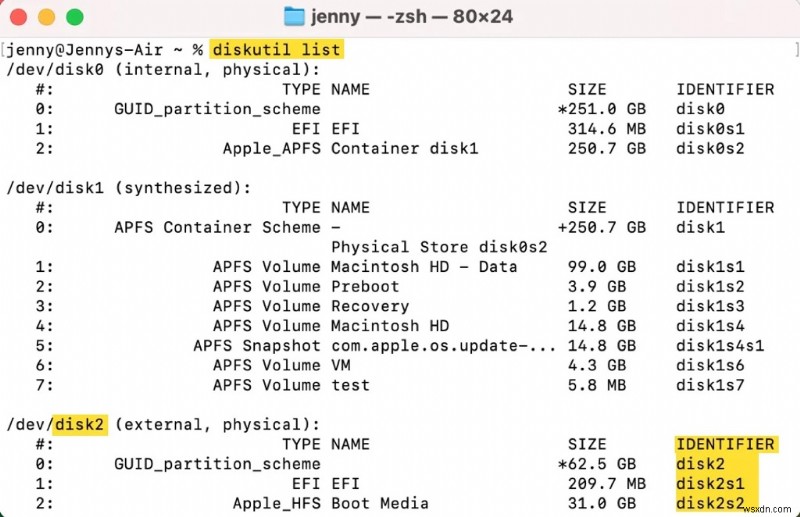This screenshot has width=800, height=517.
Task: Click 'APFS Snapshot' type text
Action: 257,346
